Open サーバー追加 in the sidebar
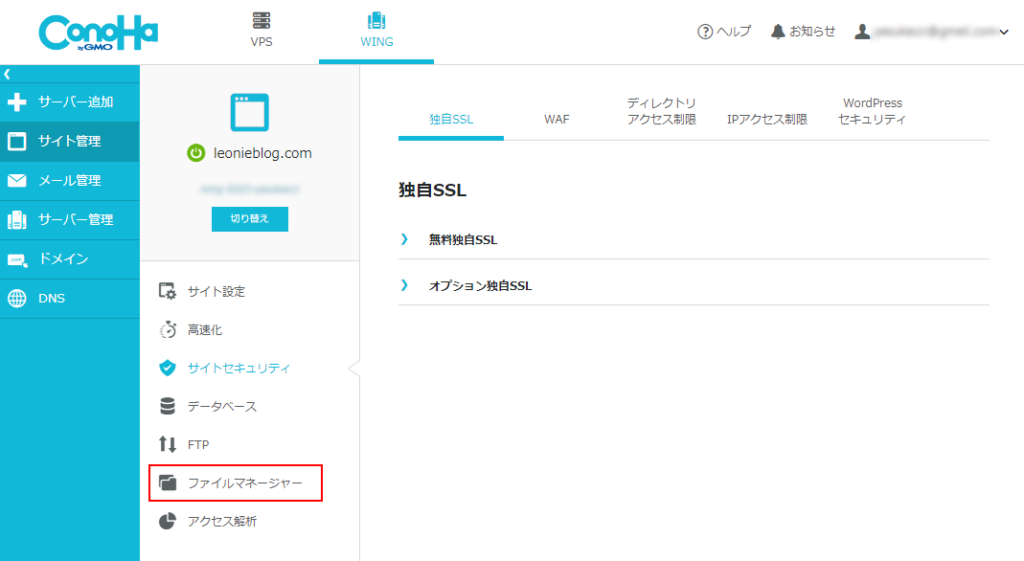1024x561 pixels. [x=70, y=102]
